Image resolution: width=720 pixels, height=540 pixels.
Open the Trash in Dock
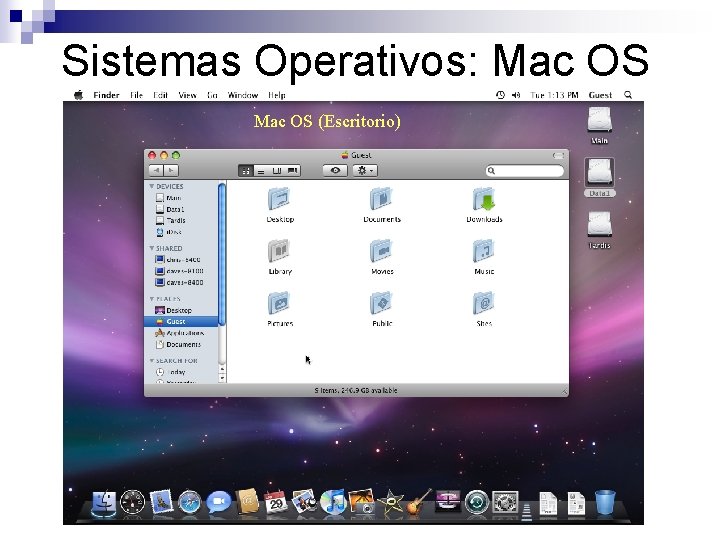pyautogui.click(x=605, y=502)
